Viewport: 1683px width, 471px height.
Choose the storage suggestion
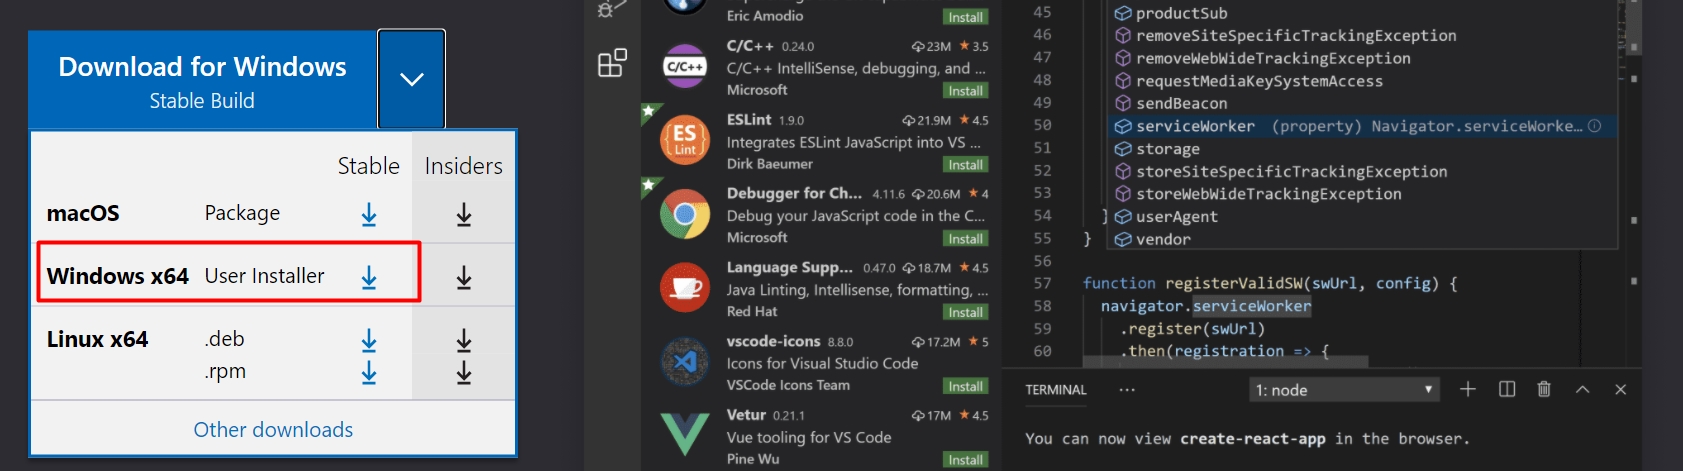(1362, 149)
